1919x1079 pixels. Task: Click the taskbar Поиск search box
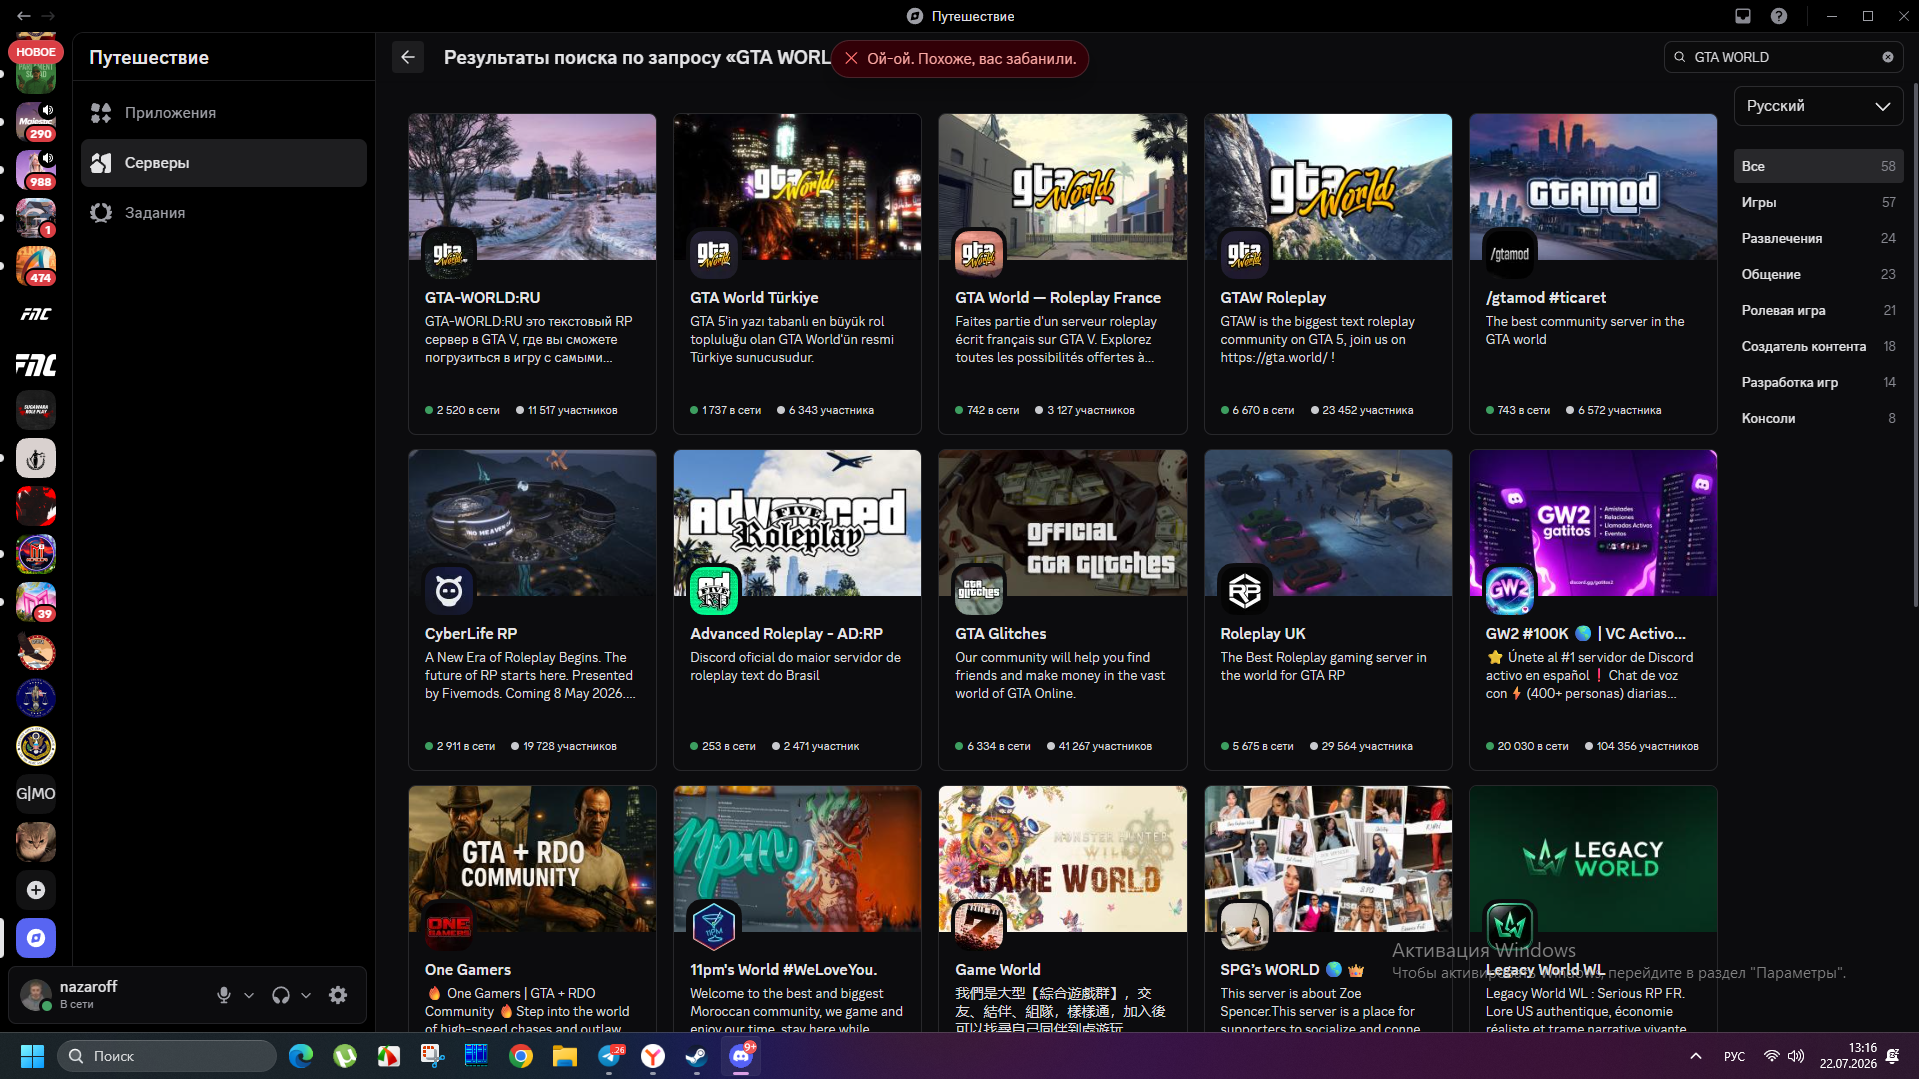click(167, 1056)
